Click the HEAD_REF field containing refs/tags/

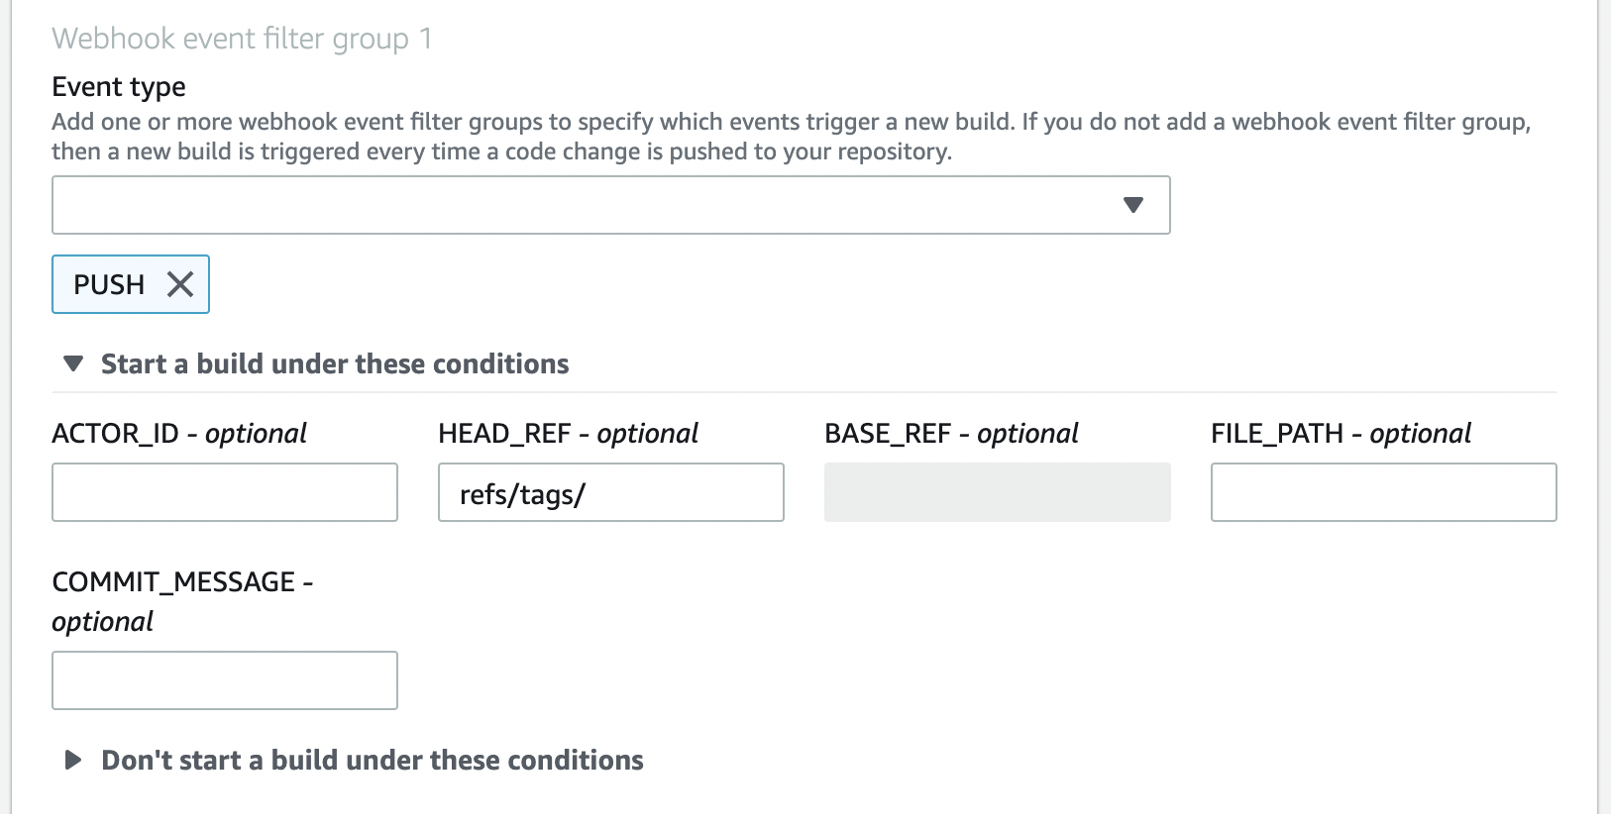(x=610, y=492)
